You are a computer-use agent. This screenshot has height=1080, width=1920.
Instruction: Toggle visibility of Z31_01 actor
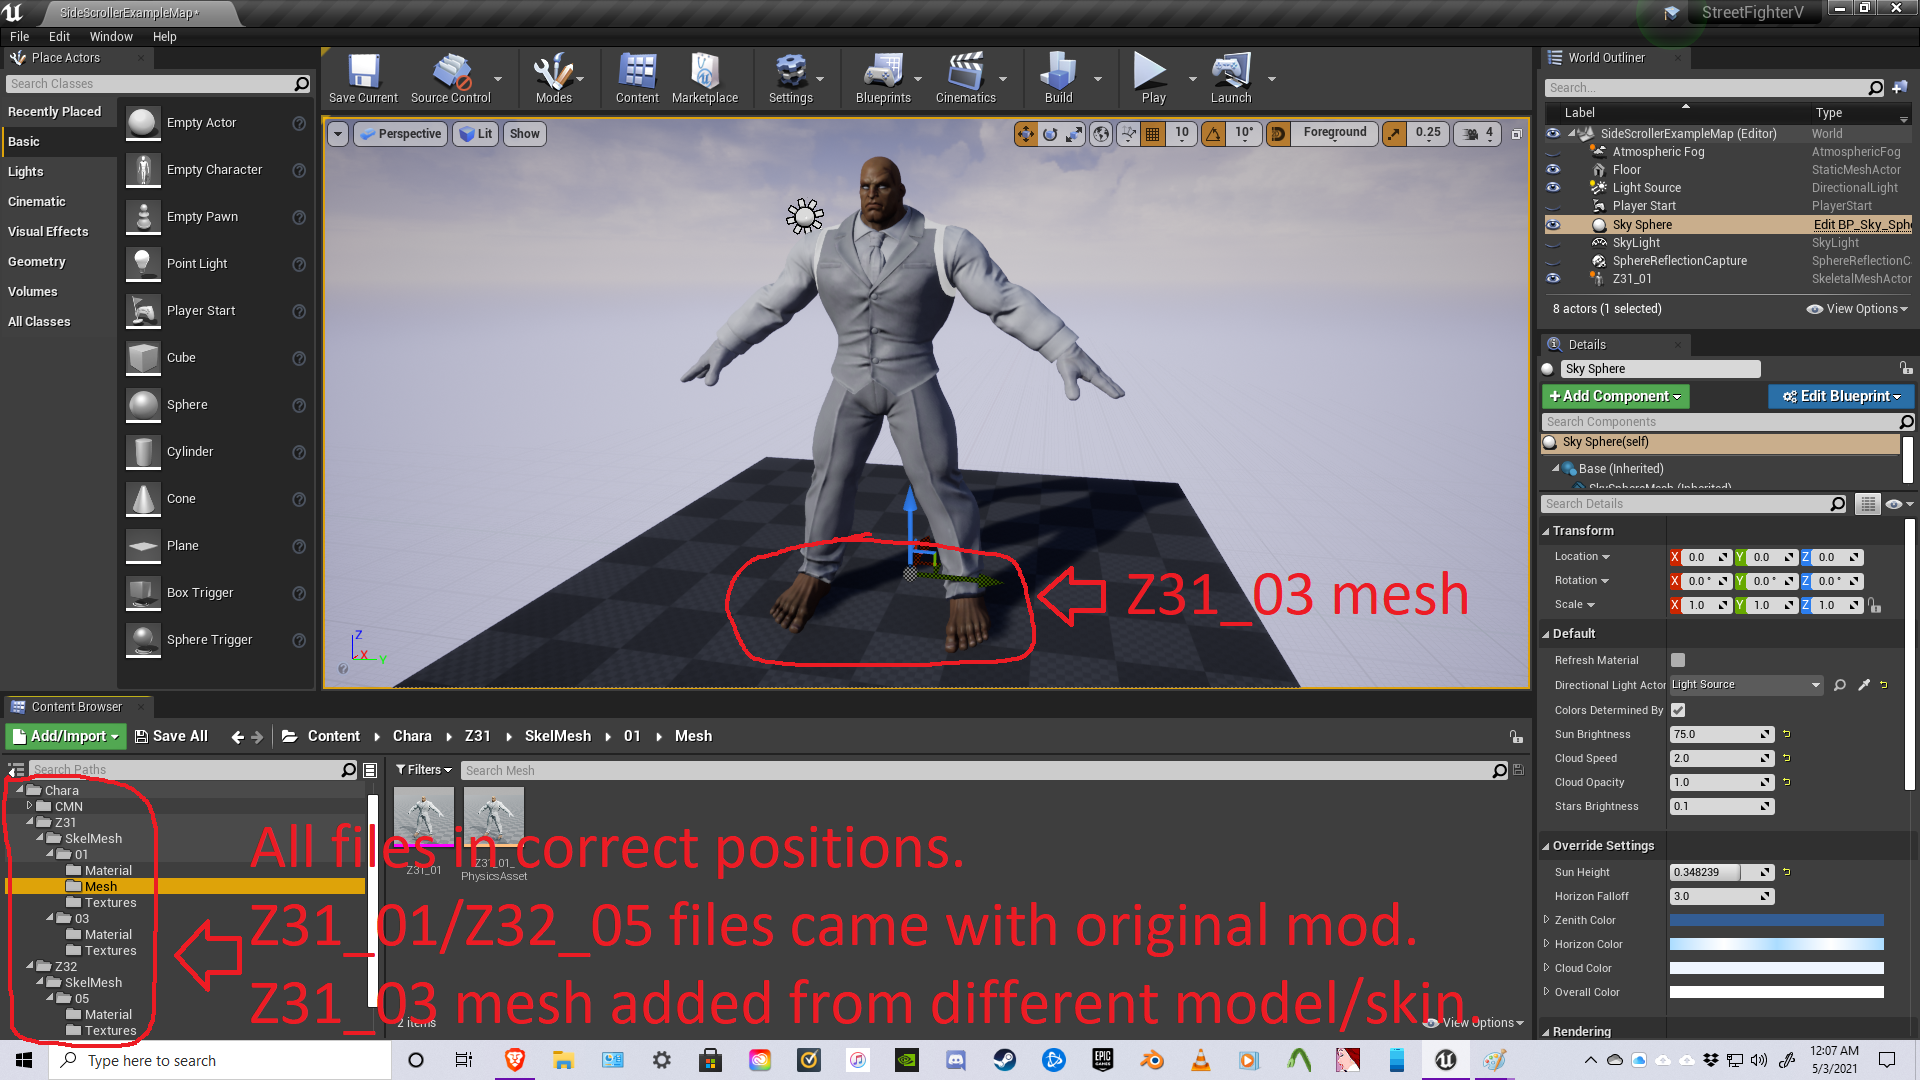tap(1553, 279)
